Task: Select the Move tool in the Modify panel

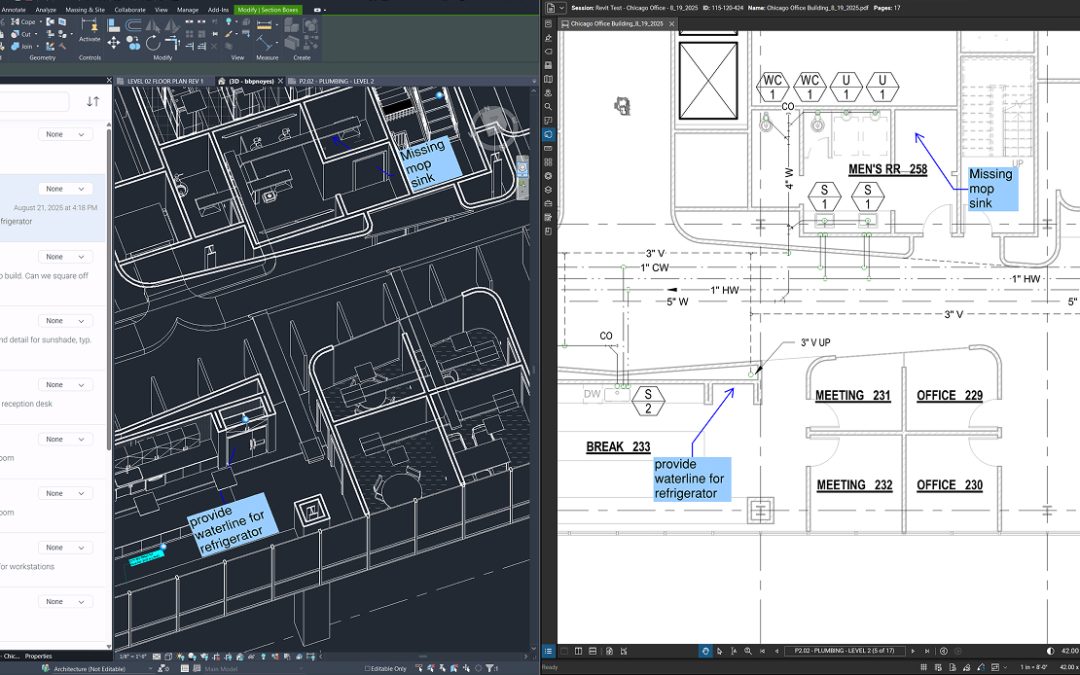Action: click(x=113, y=43)
